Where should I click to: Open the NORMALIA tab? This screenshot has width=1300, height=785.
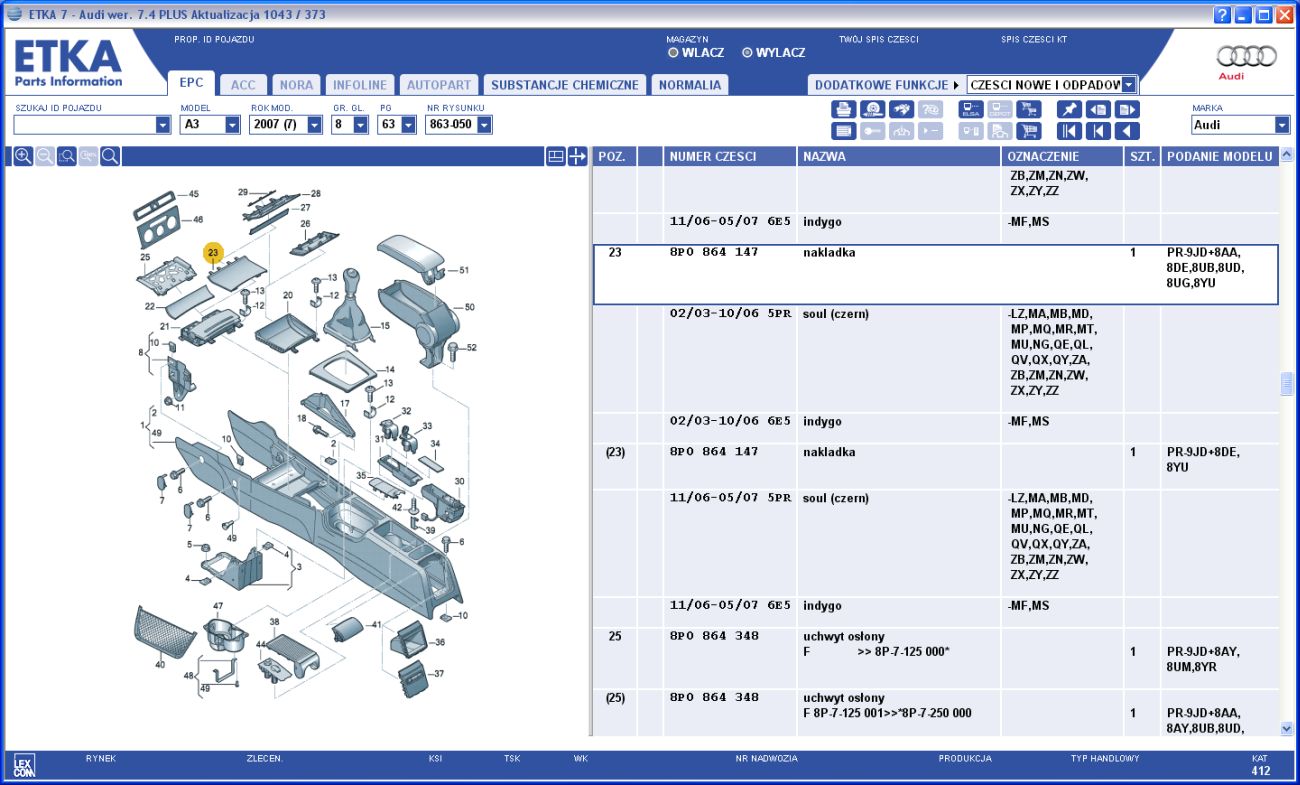point(689,85)
